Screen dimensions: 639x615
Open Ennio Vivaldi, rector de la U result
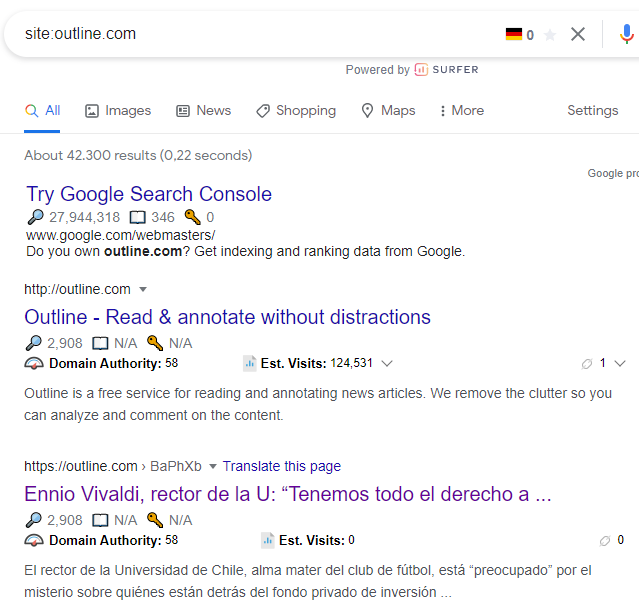click(288, 494)
